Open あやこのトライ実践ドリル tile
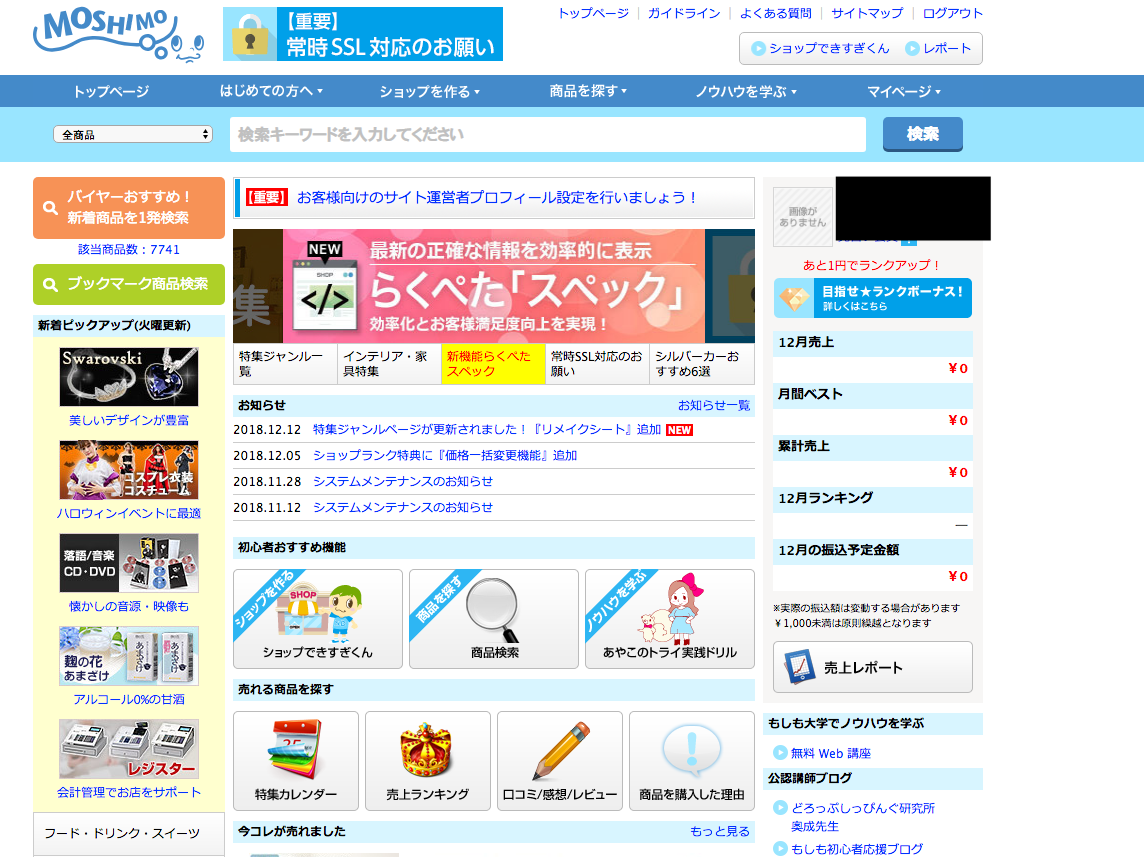The height and width of the screenshot is (857, 1144). tap(669, 618)
